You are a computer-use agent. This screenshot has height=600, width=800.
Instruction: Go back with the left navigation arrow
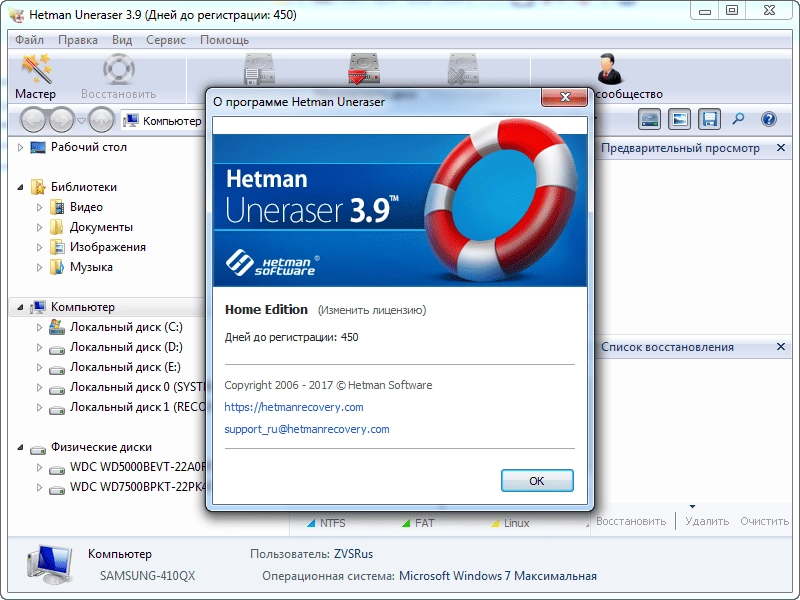pos(34,120)
